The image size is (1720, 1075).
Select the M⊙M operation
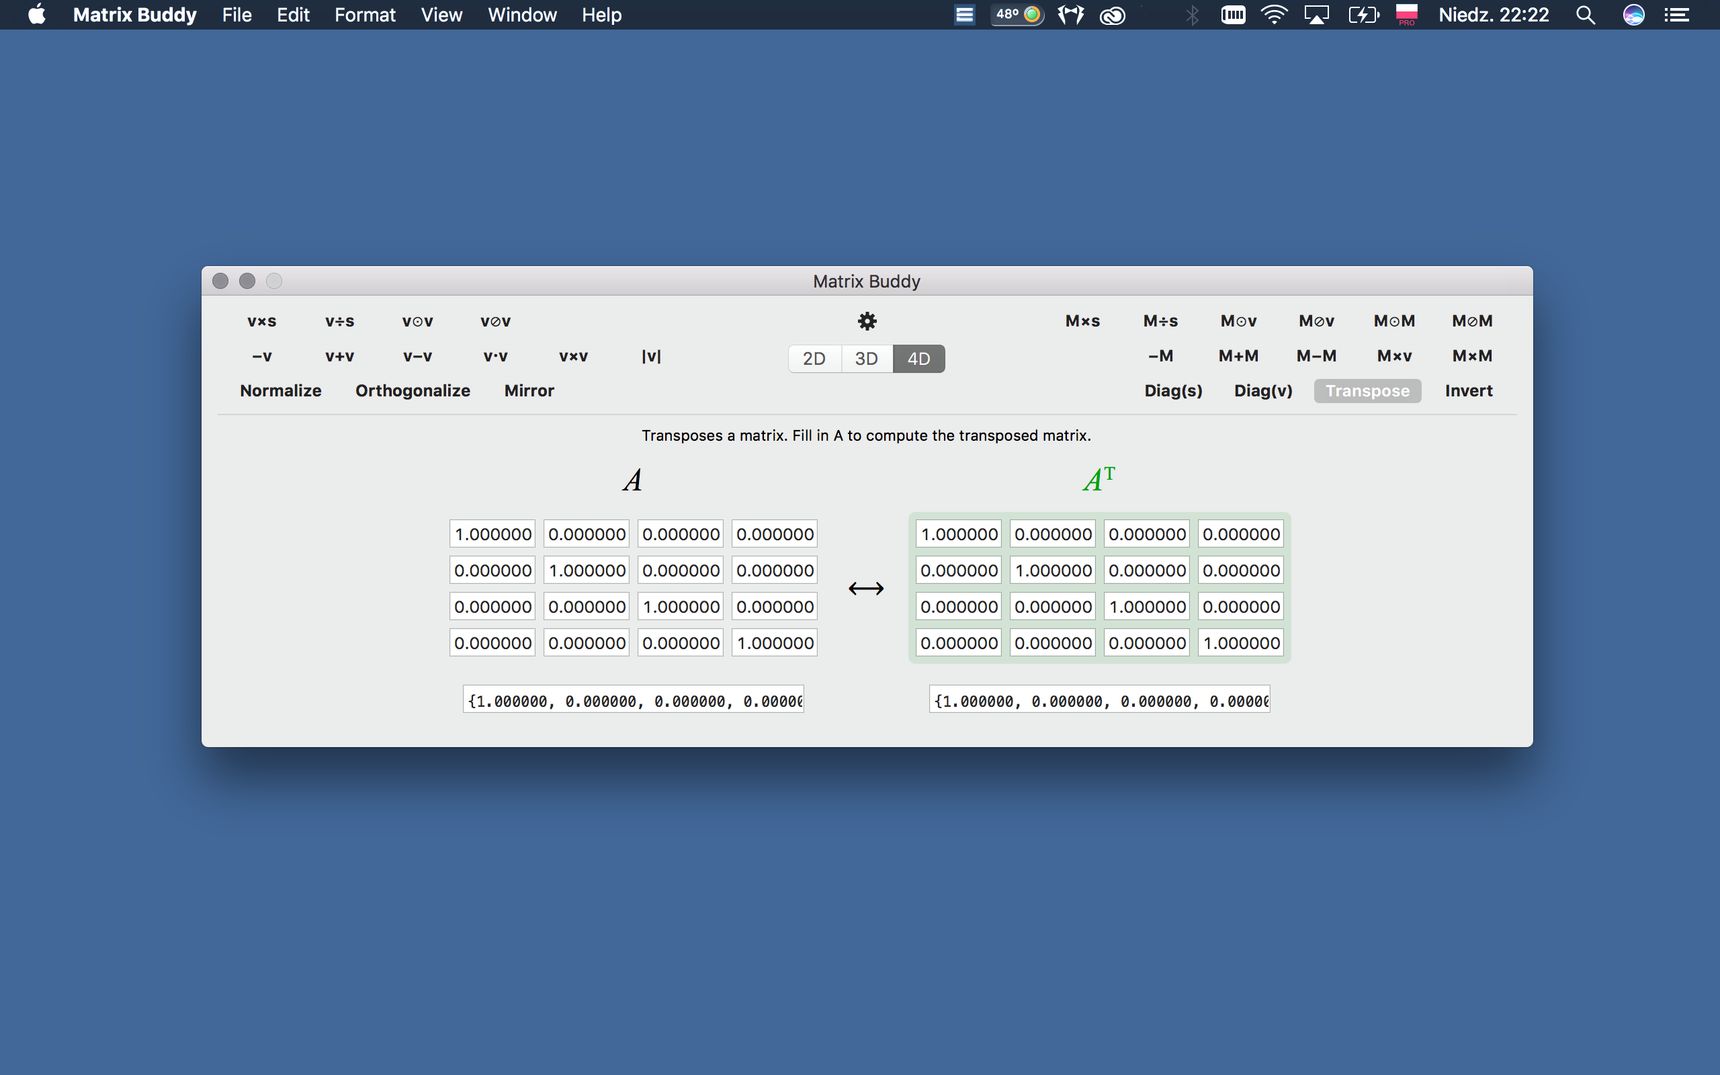click(x=1395, y=321)
